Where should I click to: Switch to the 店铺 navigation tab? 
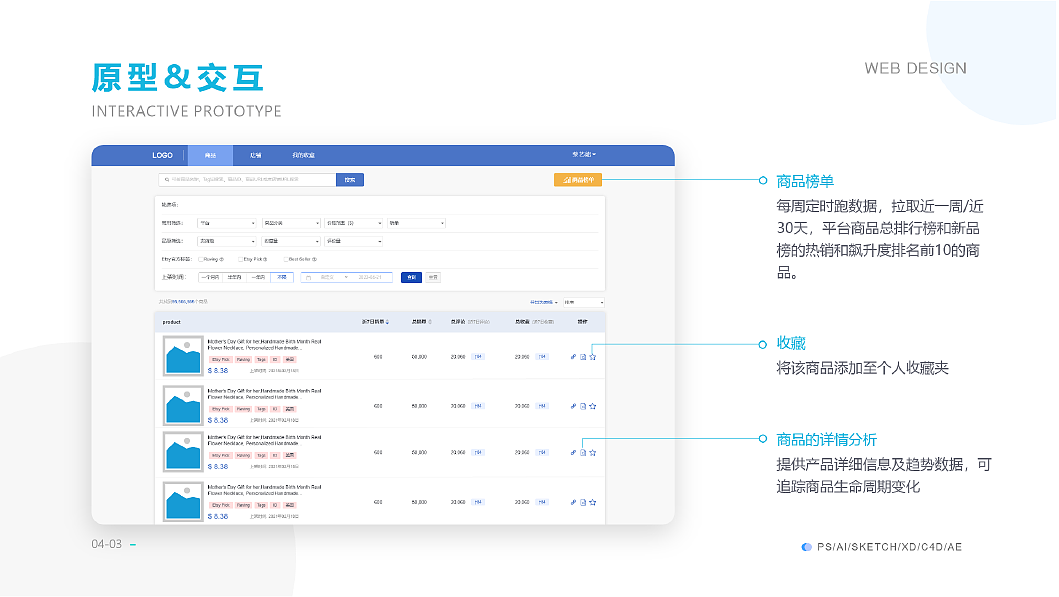(x=255, y=155)
